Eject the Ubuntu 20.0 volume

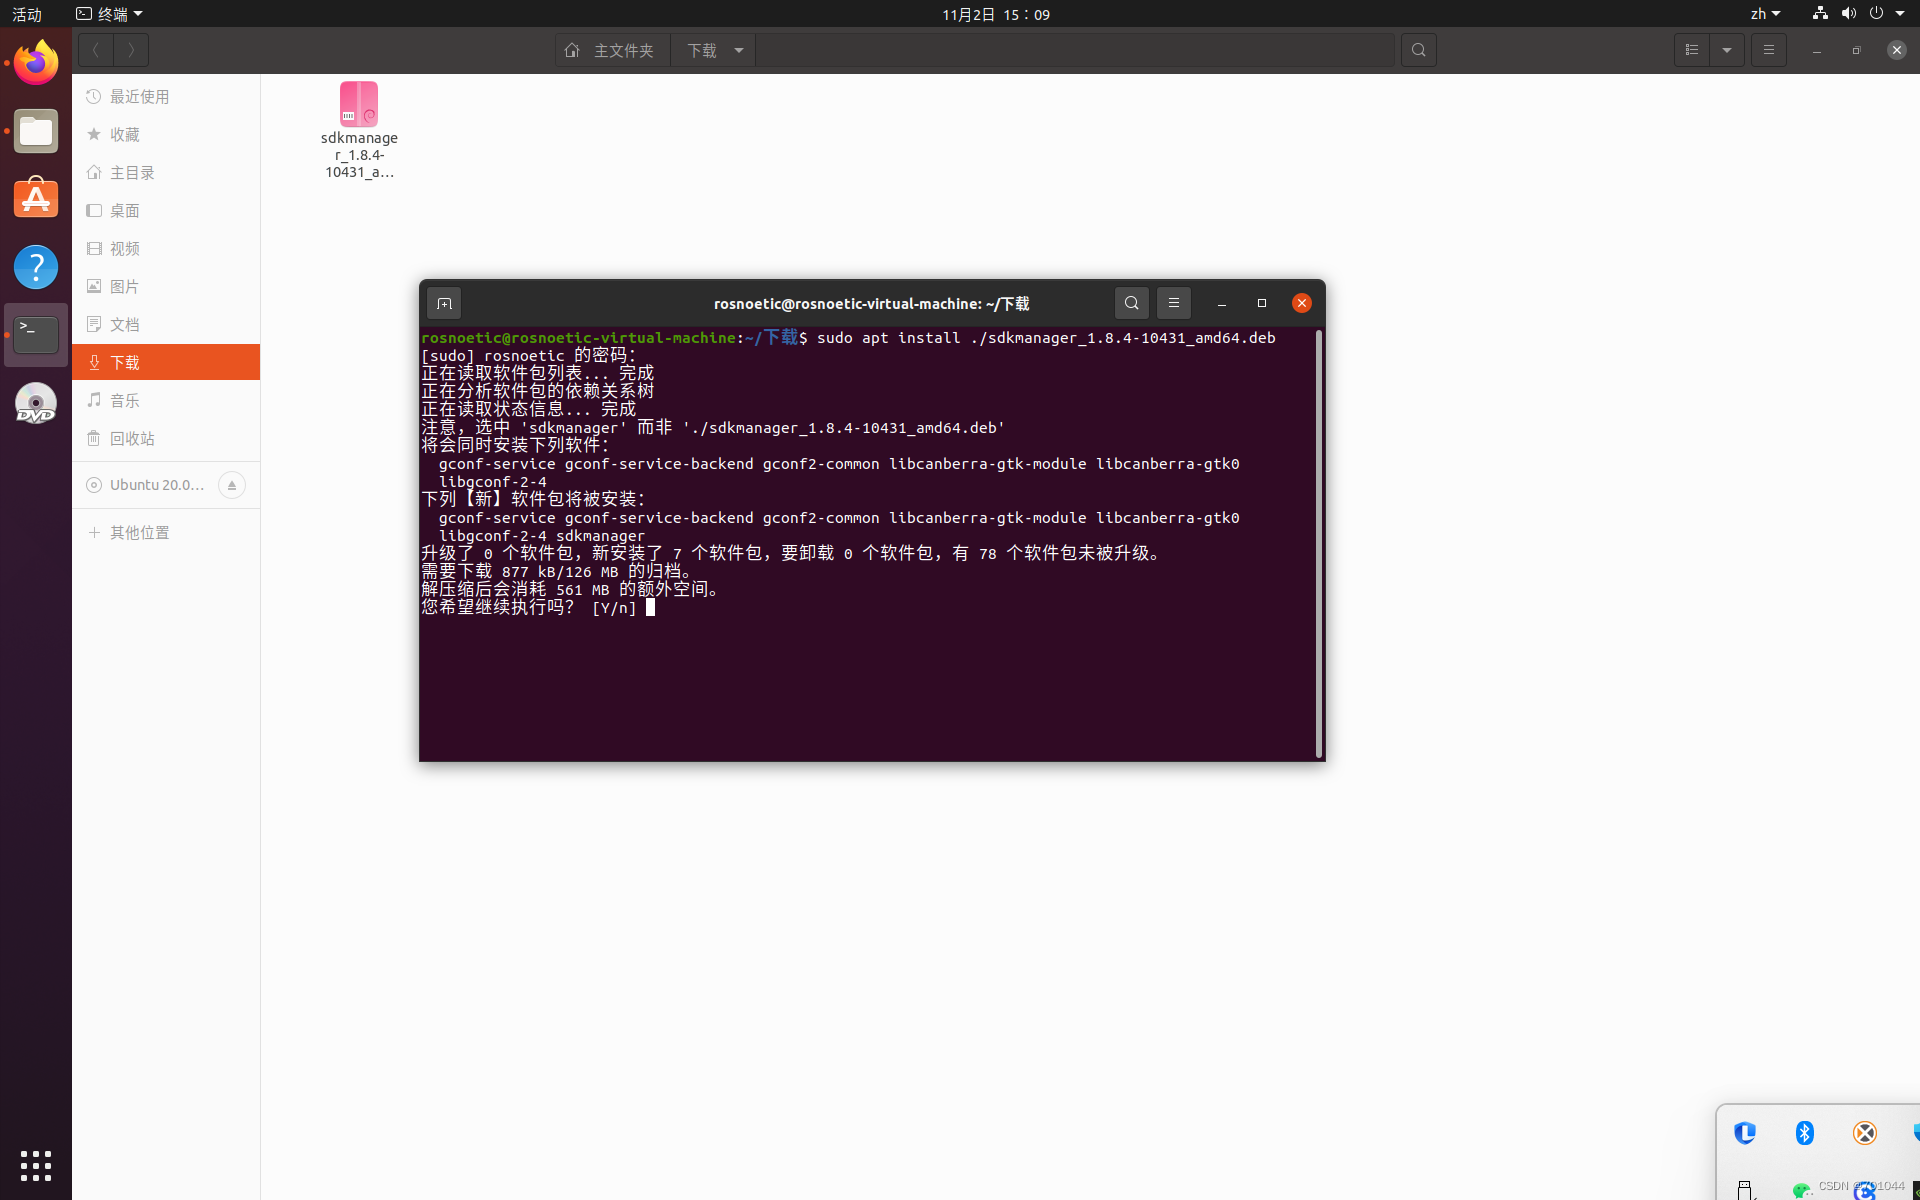232,484
